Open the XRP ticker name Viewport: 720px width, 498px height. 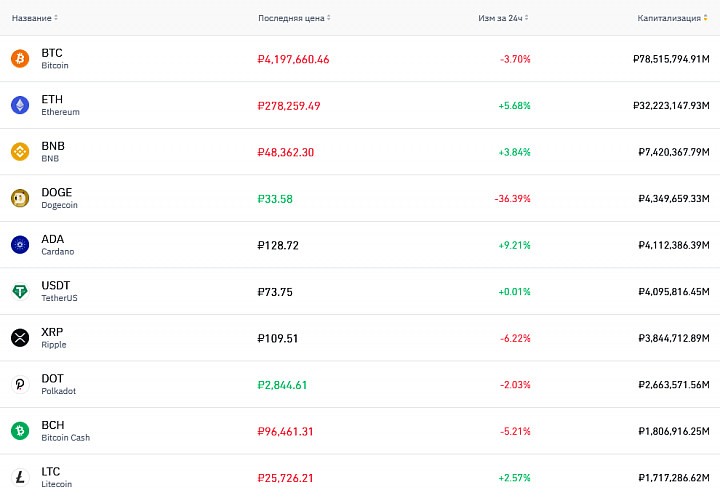52,332
